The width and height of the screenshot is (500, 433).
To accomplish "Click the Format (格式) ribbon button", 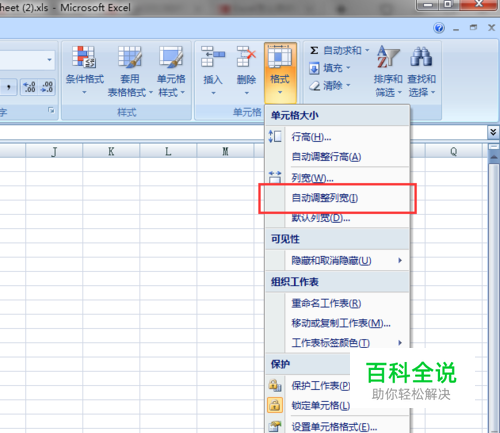I will pyautogui.click(x=280, y=73).
